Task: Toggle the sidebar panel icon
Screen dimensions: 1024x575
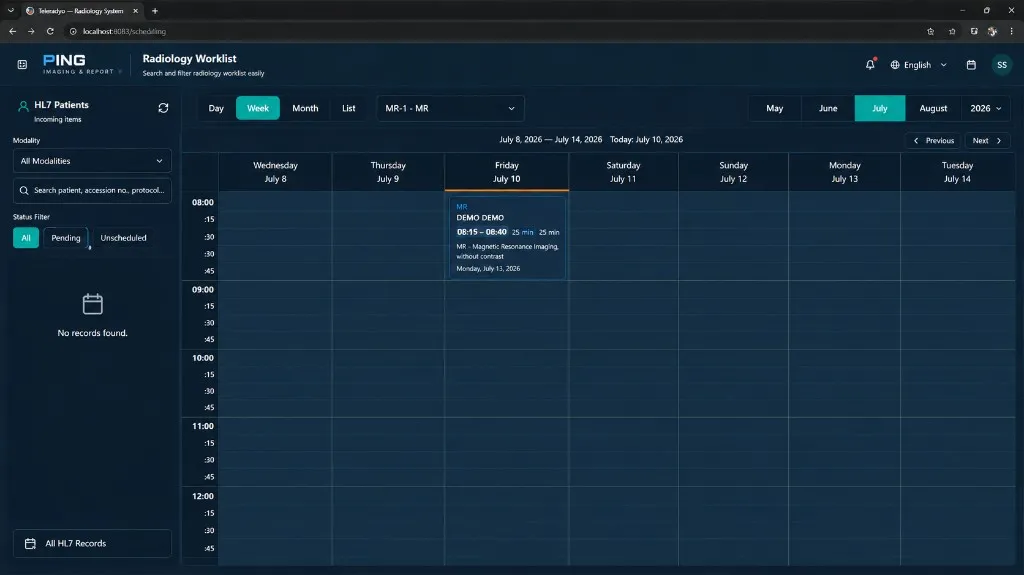Action: [x=22, y=65]
